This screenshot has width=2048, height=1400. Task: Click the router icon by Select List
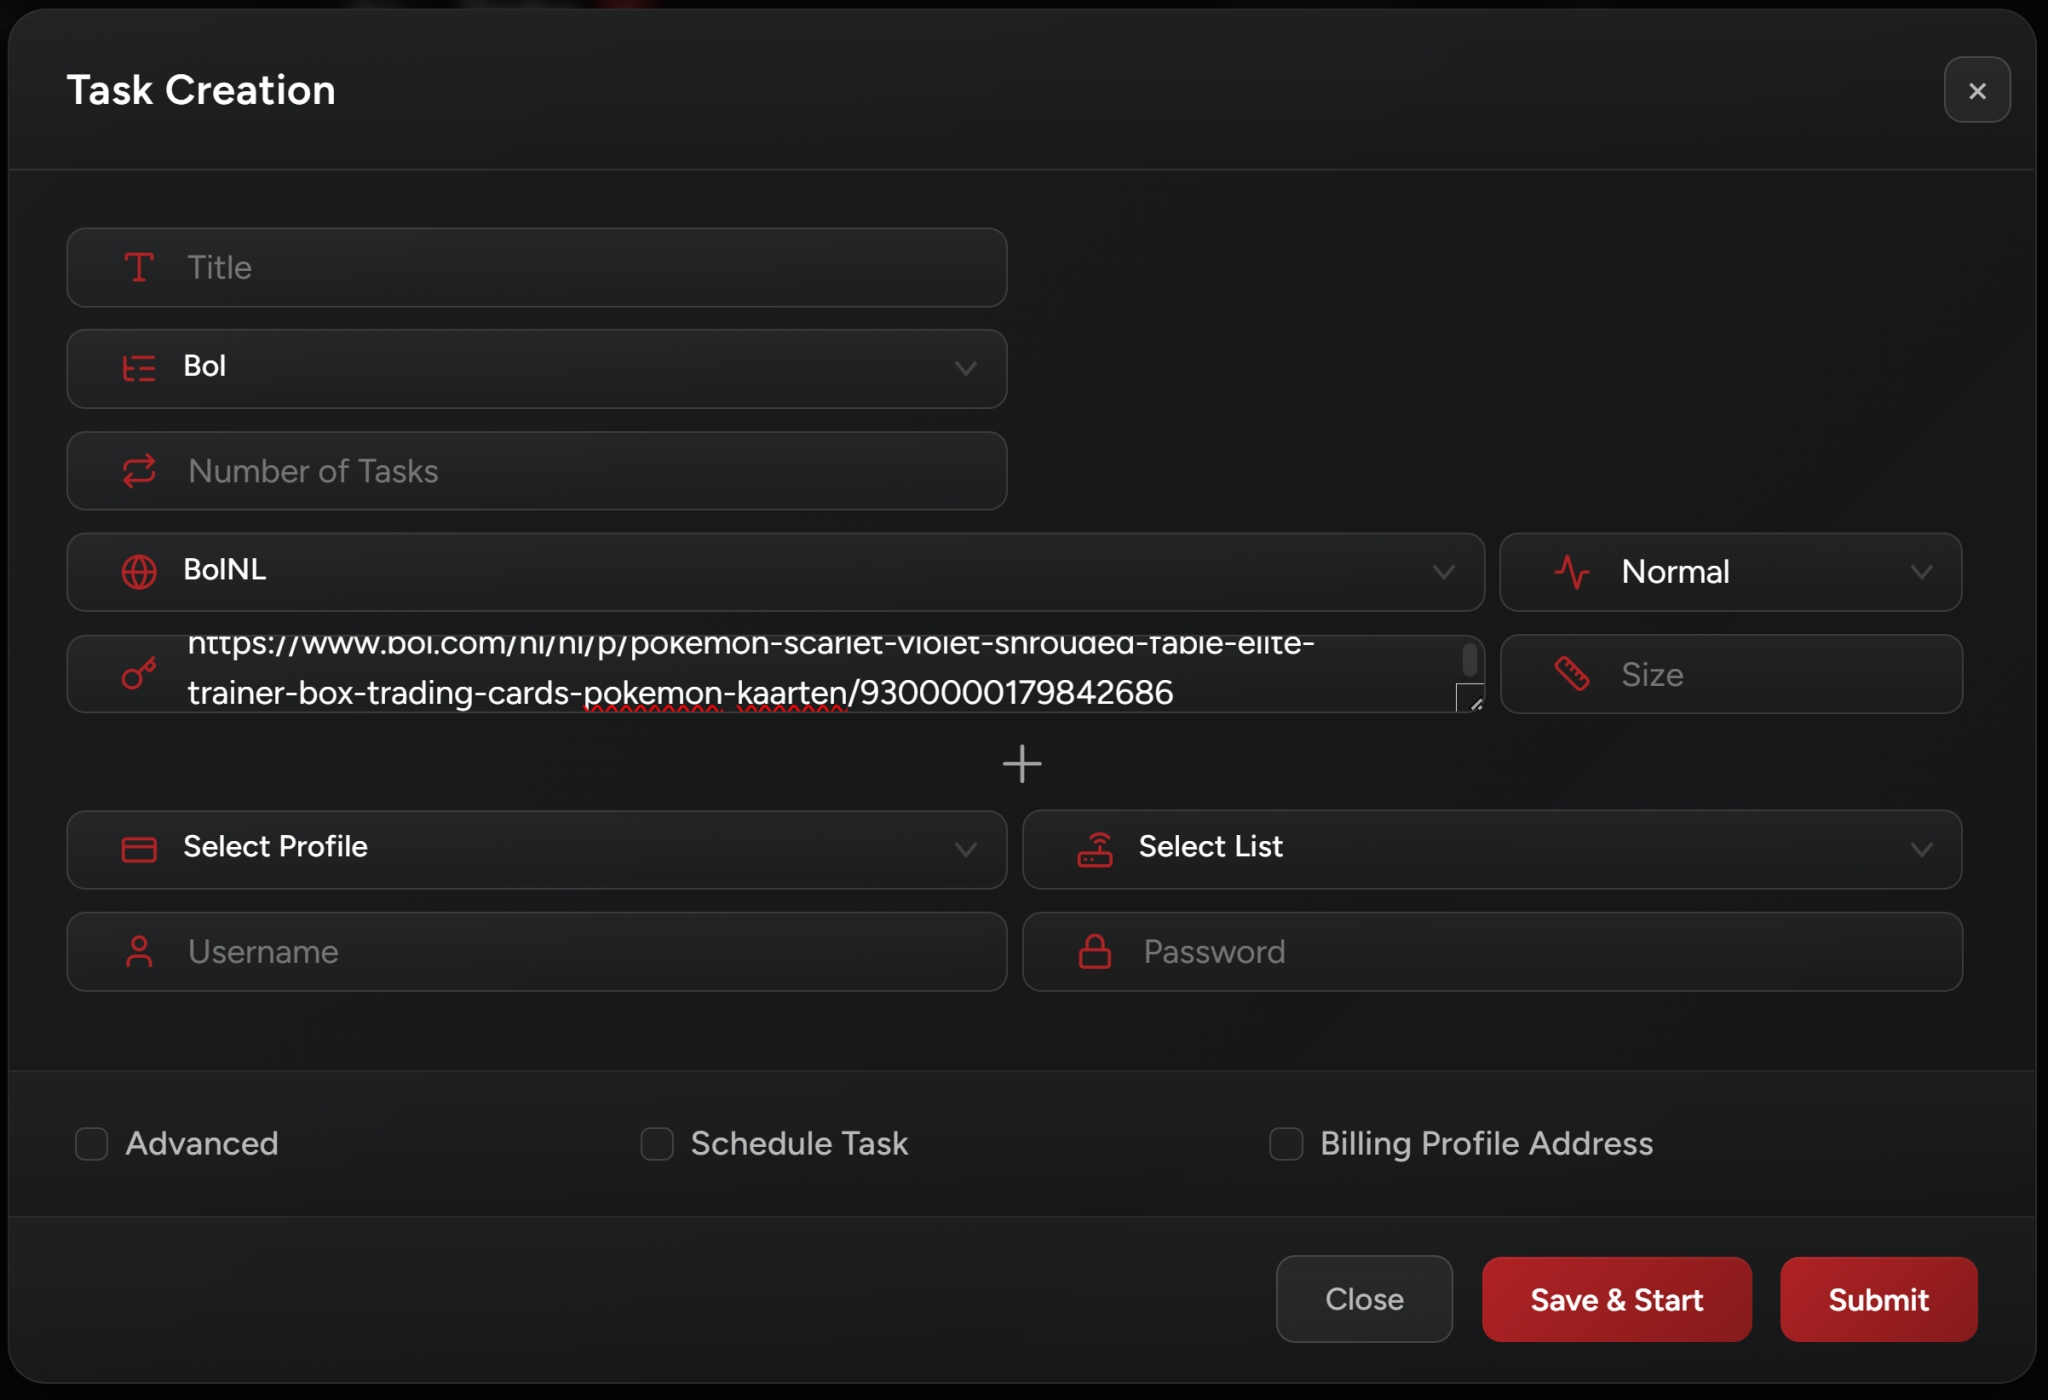click(x=1095, y=849)
